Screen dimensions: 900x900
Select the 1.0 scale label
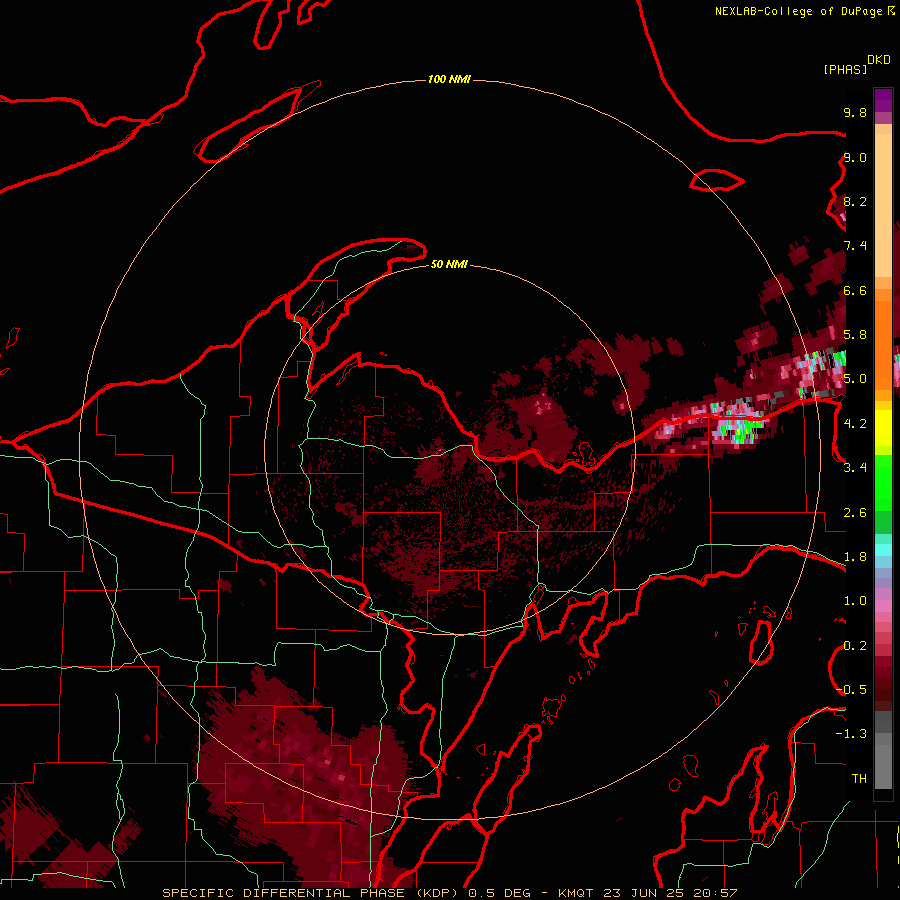[x=855, y=601]
